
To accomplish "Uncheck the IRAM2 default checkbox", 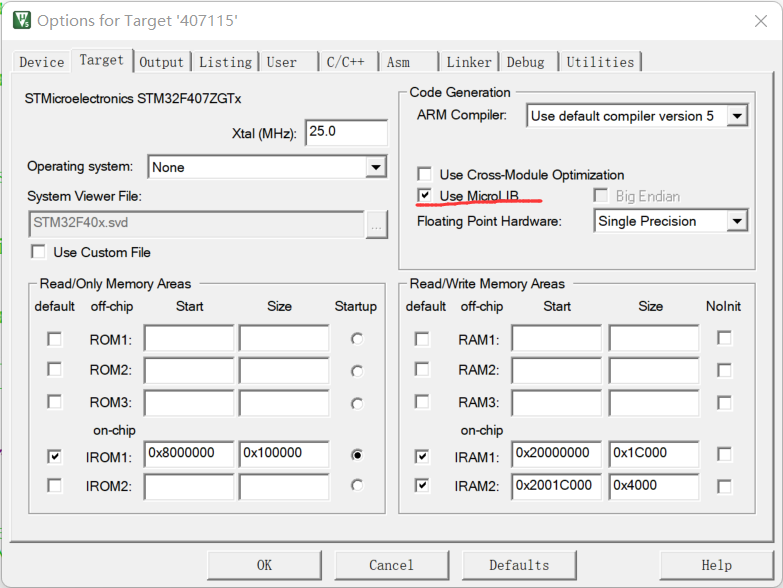I will [422, 485].
